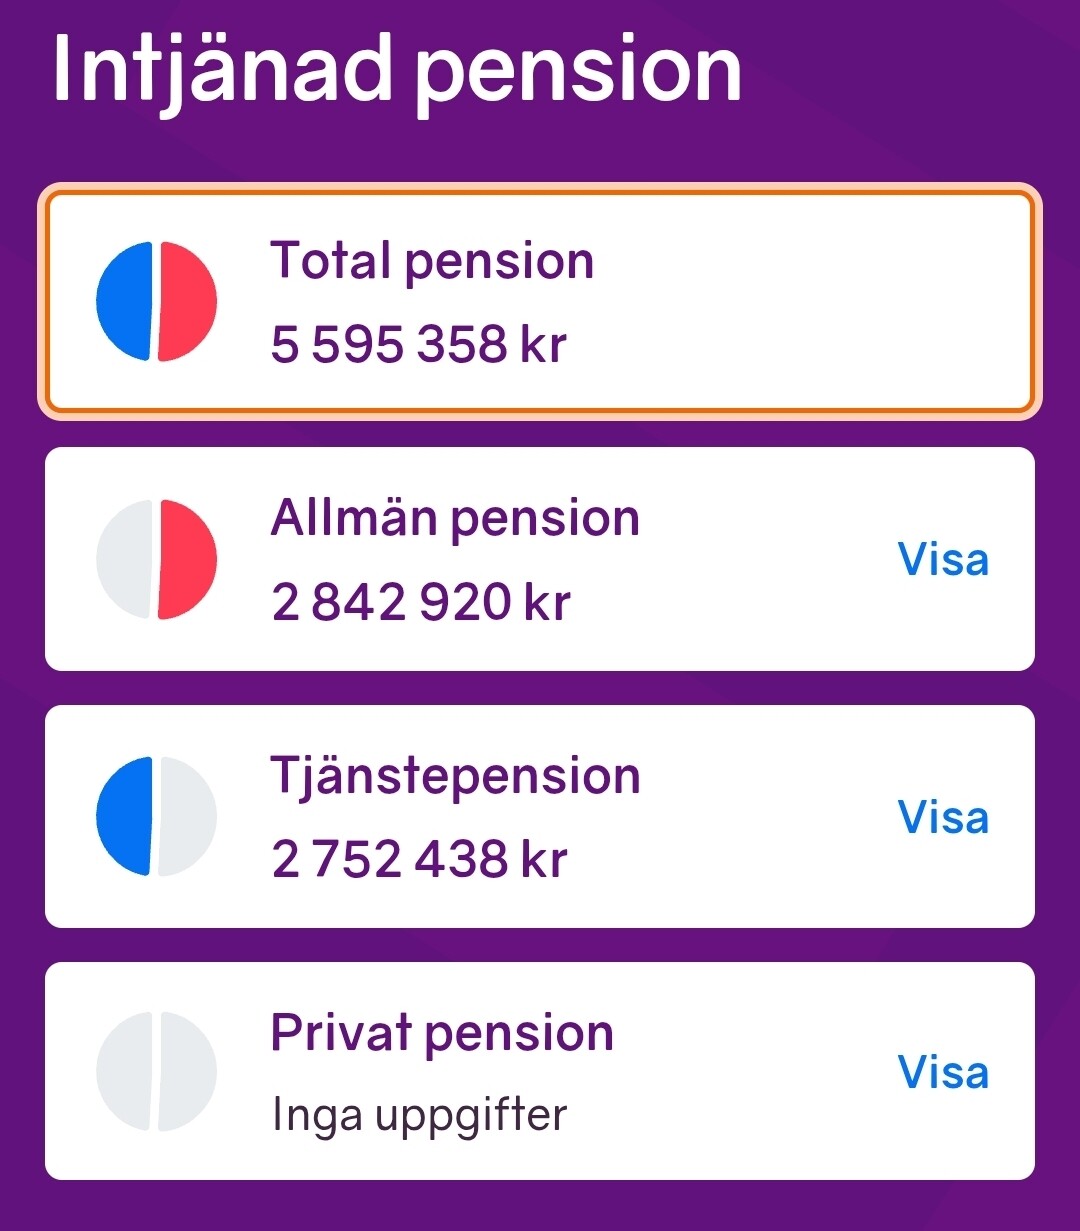
Task: Select the Privat pension title
Action: coord(442,1033)
